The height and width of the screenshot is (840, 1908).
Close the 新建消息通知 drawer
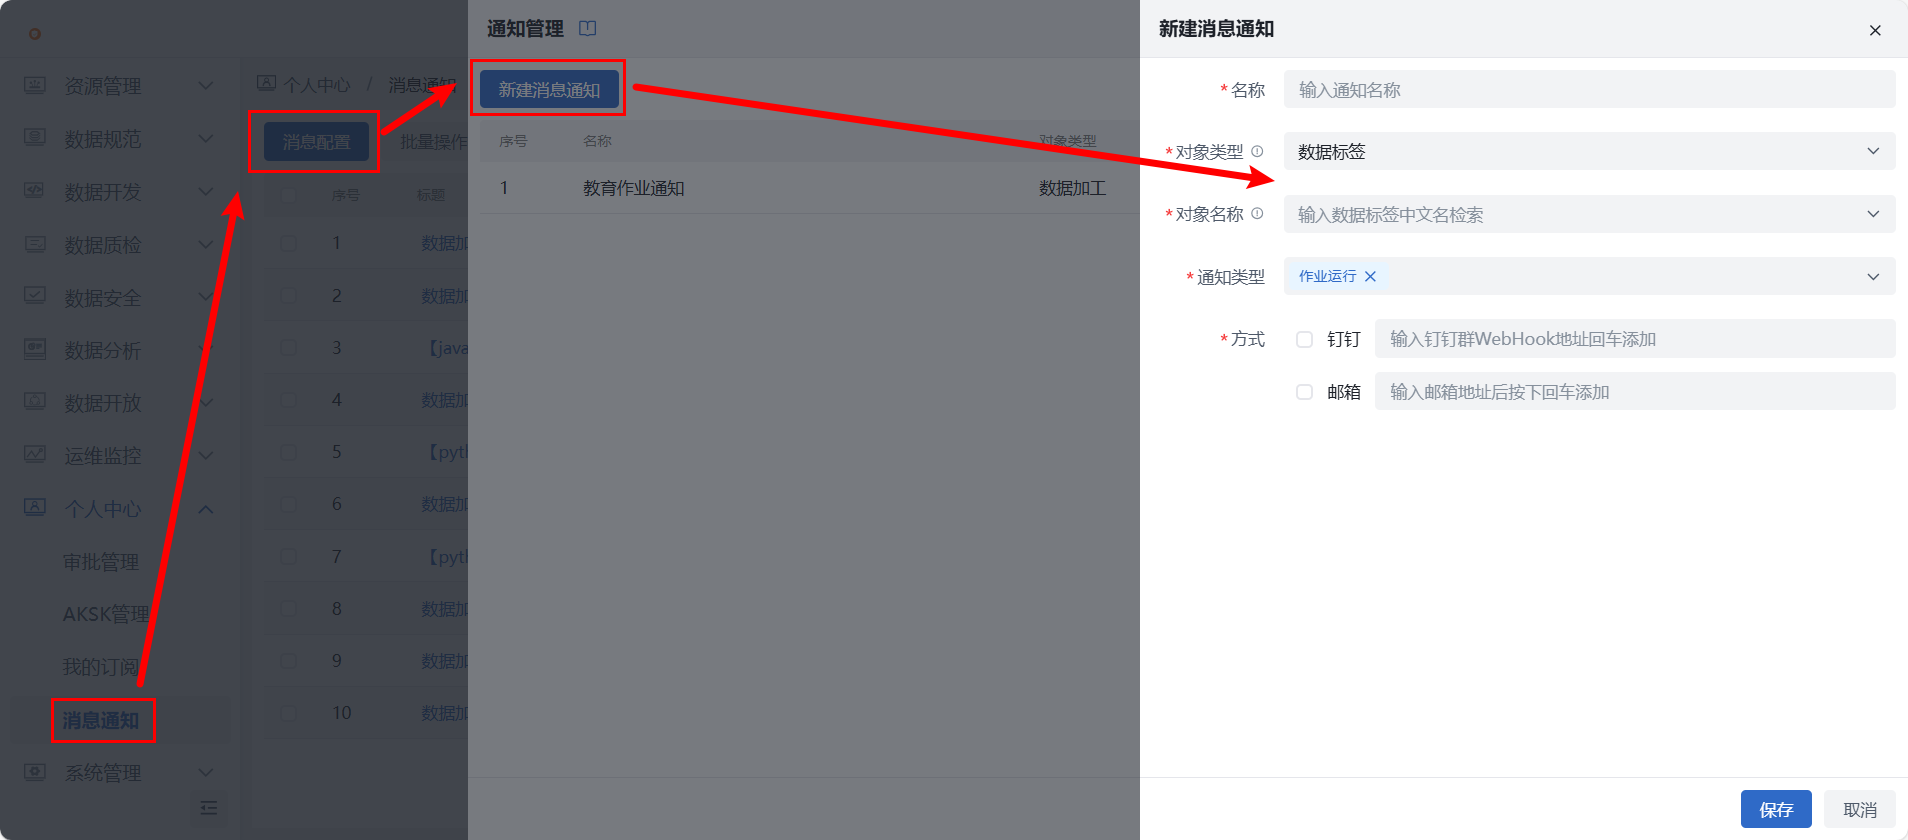[x=1875, y=30]
